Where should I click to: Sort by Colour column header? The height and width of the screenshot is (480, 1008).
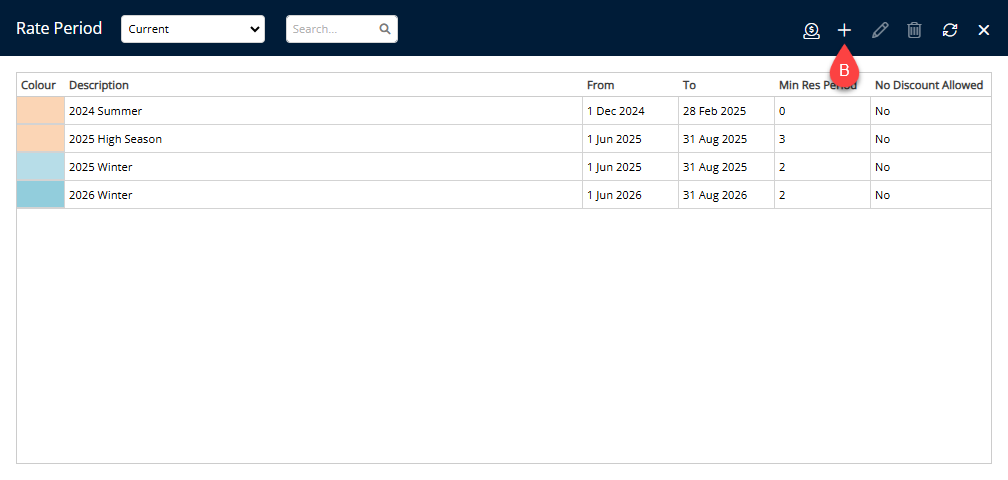click(39, 85)
